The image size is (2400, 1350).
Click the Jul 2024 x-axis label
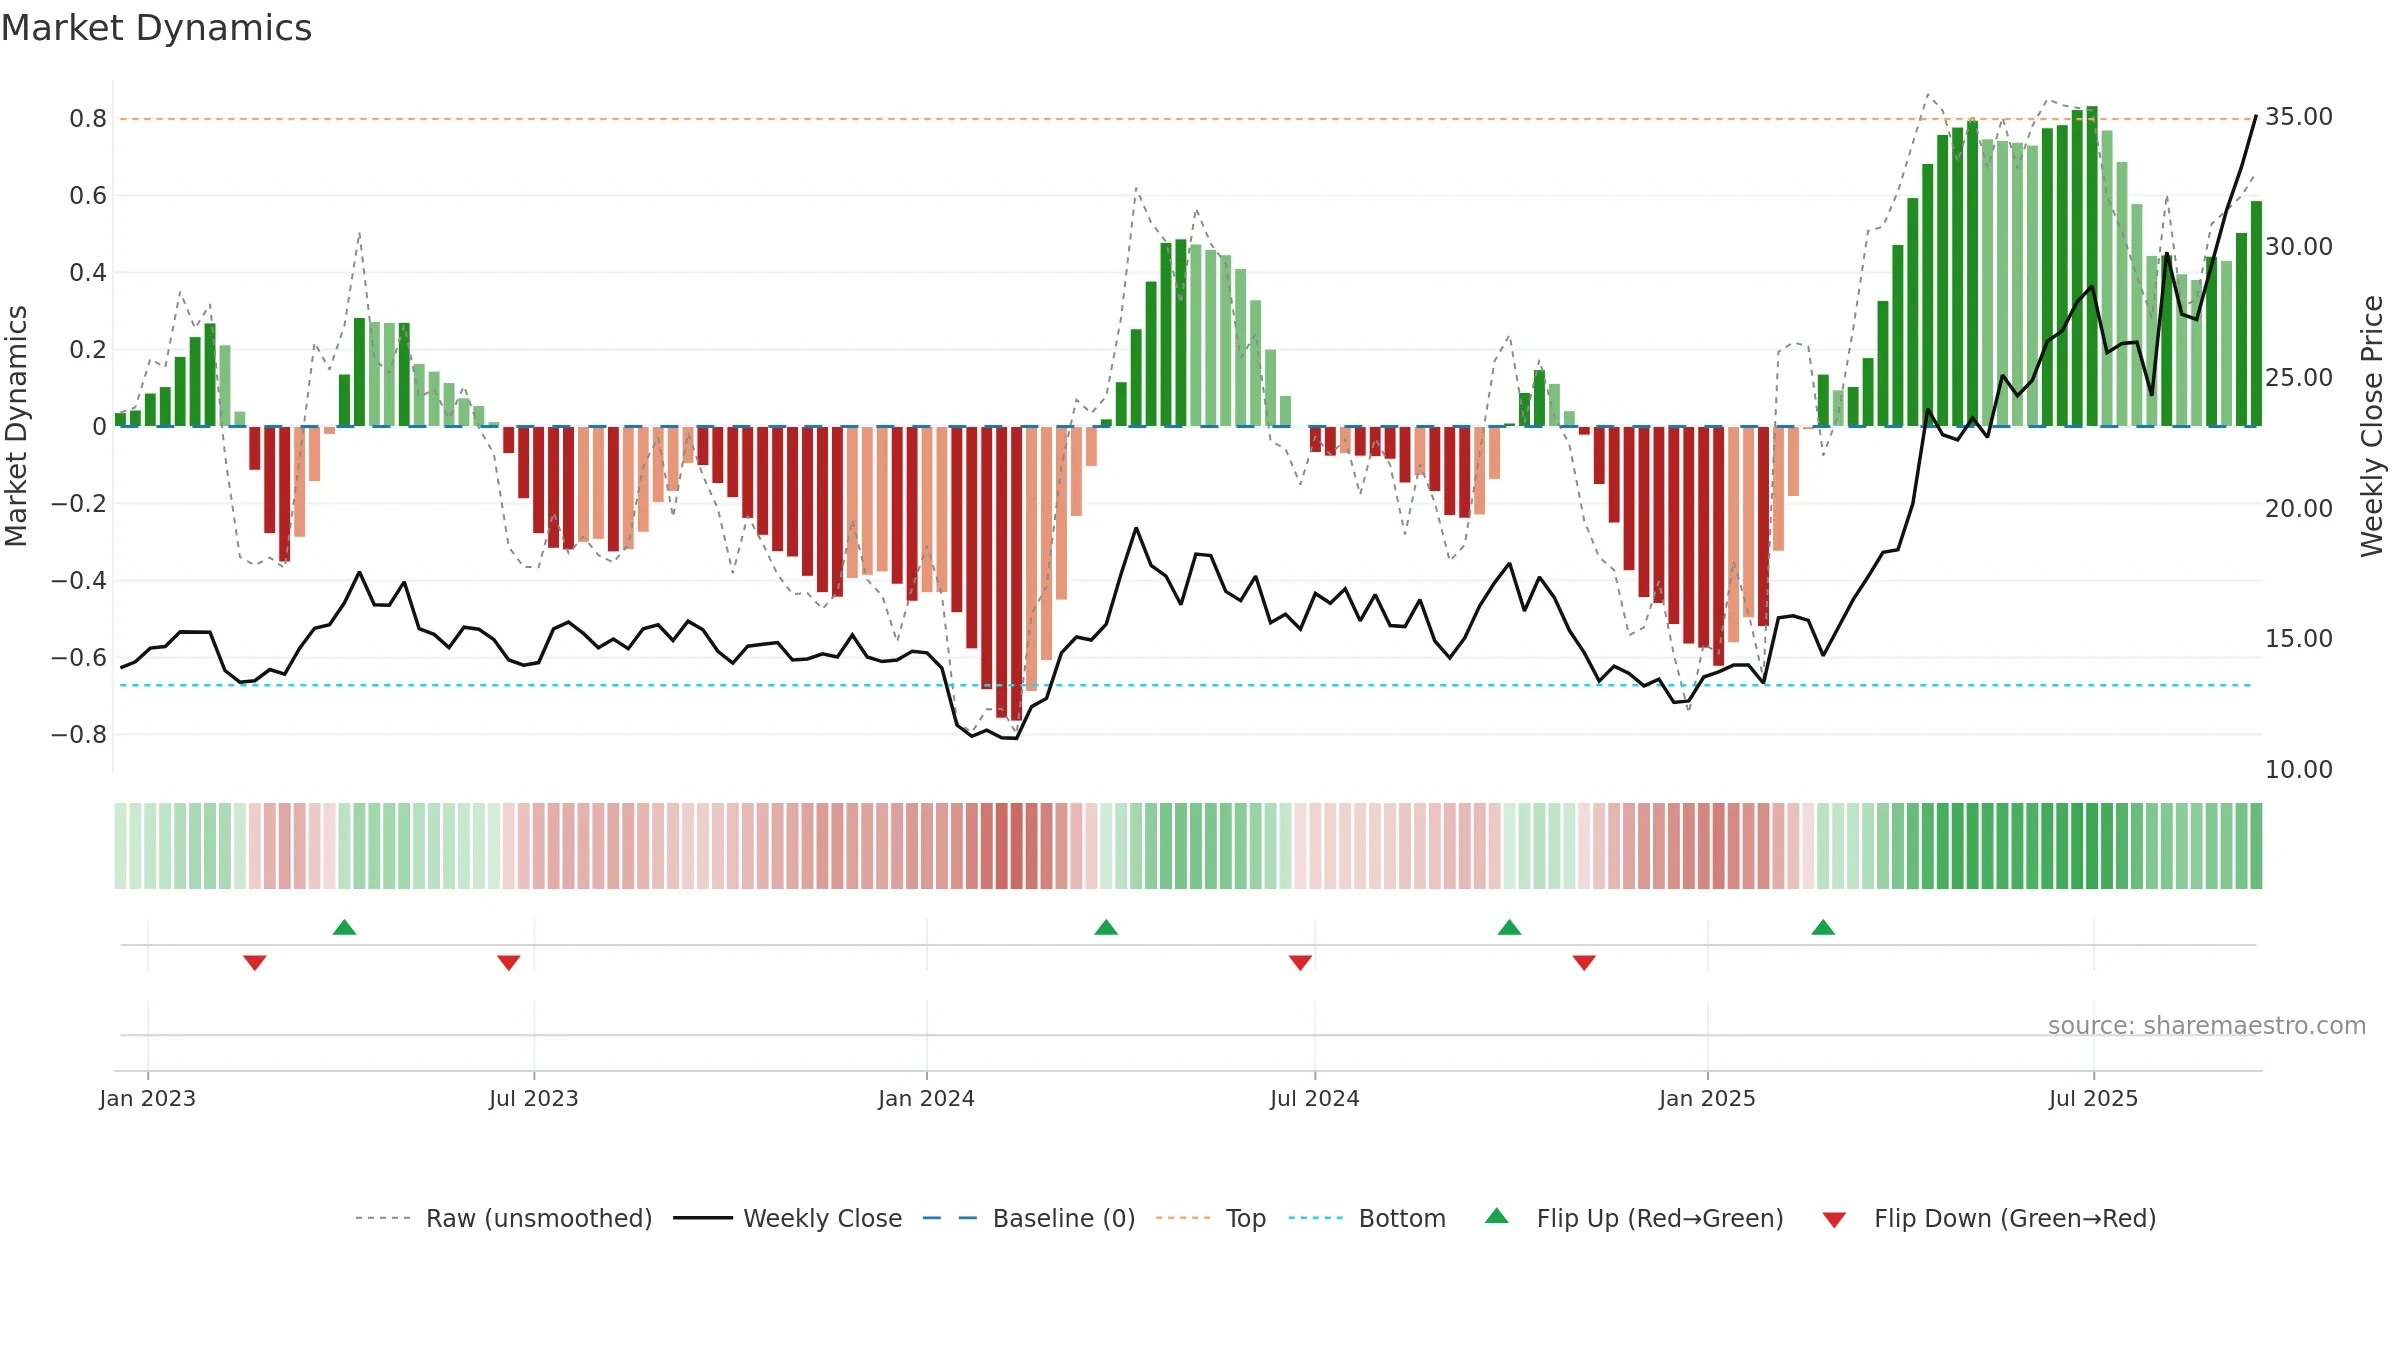click(x=1315, y=1098)
